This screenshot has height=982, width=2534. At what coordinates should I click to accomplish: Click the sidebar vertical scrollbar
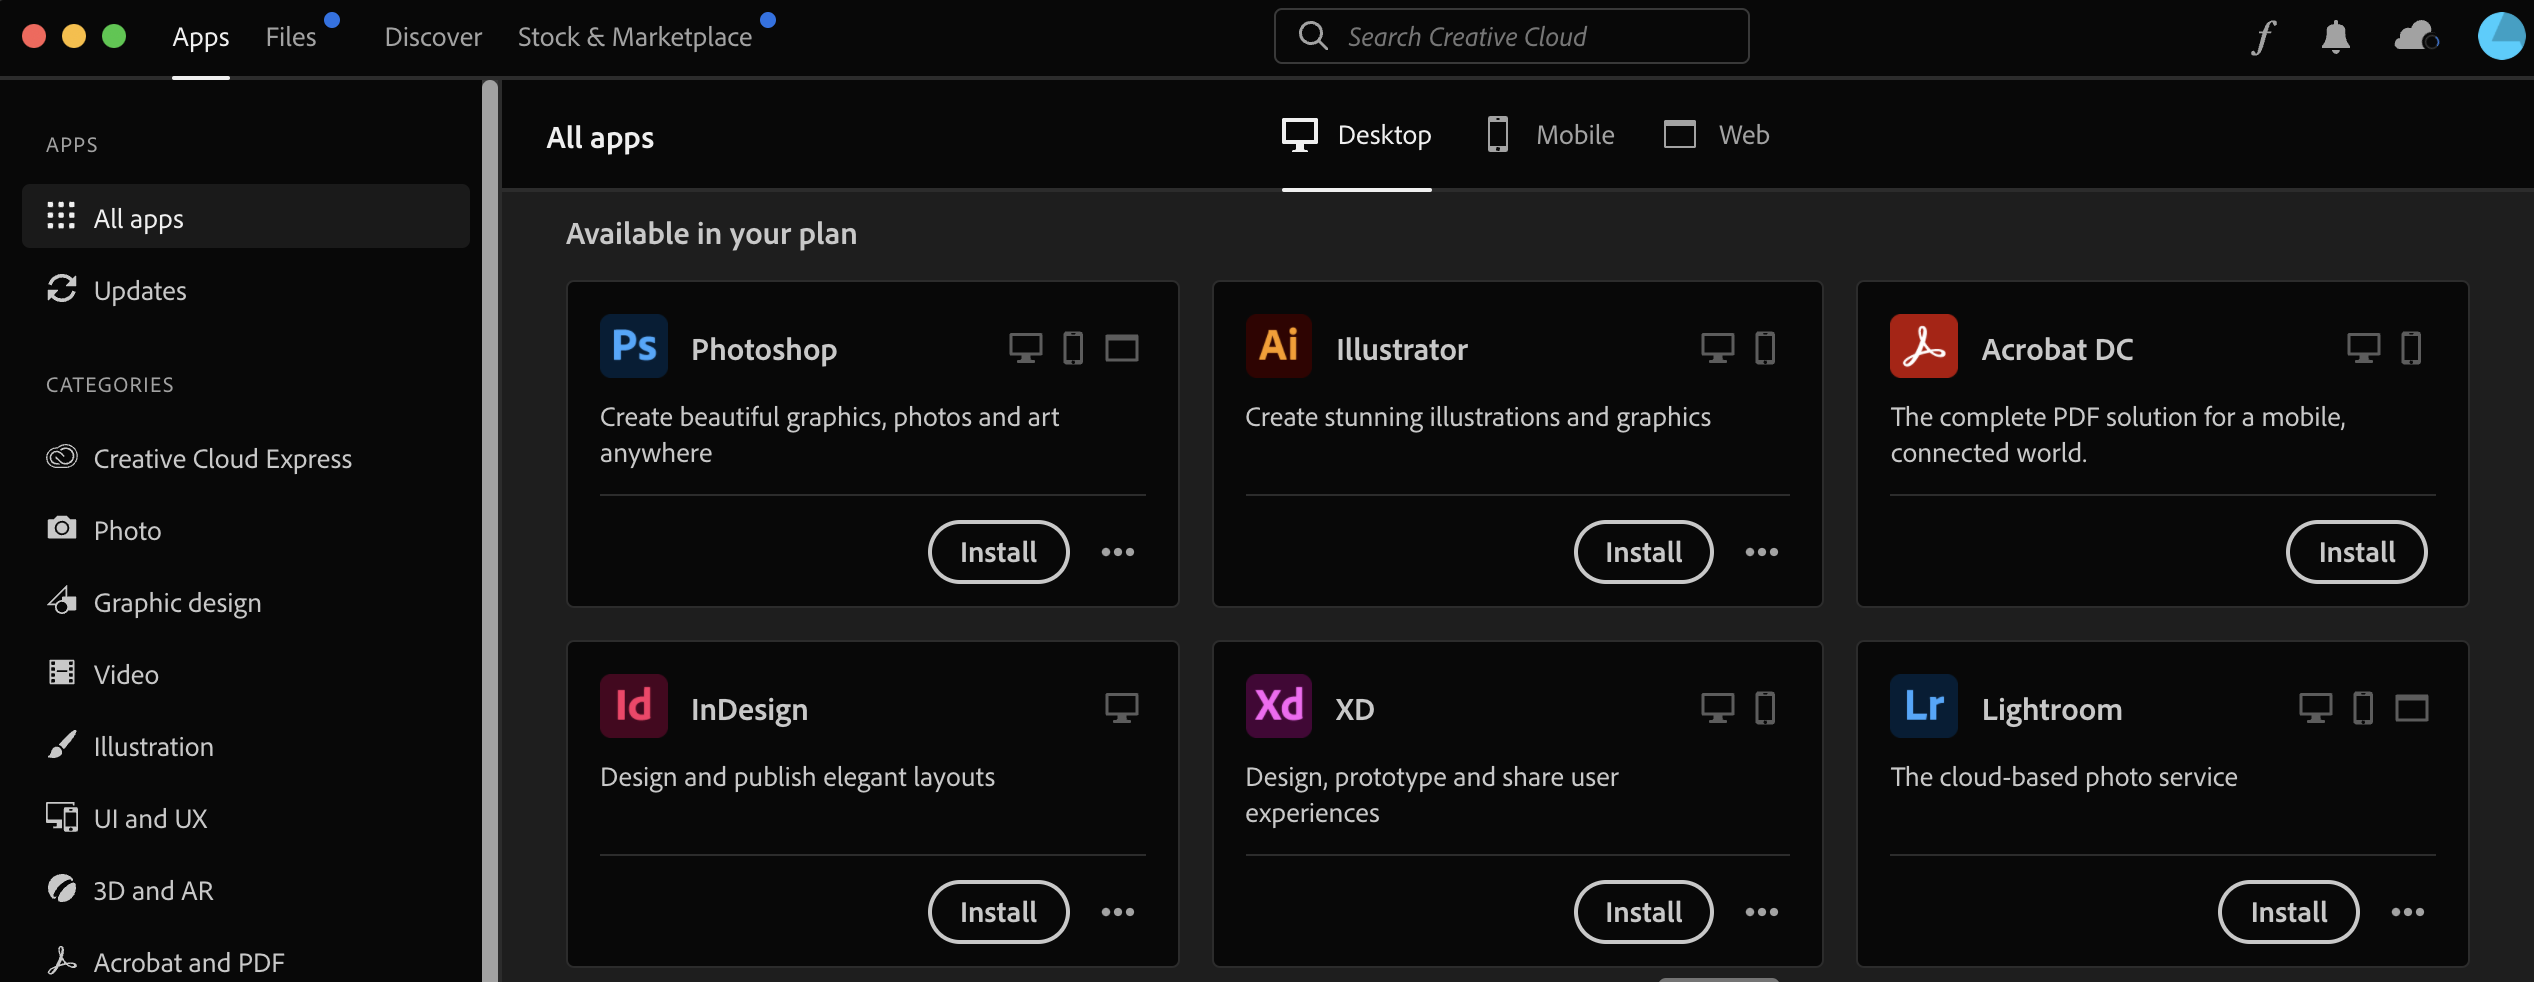coord(490,530)
